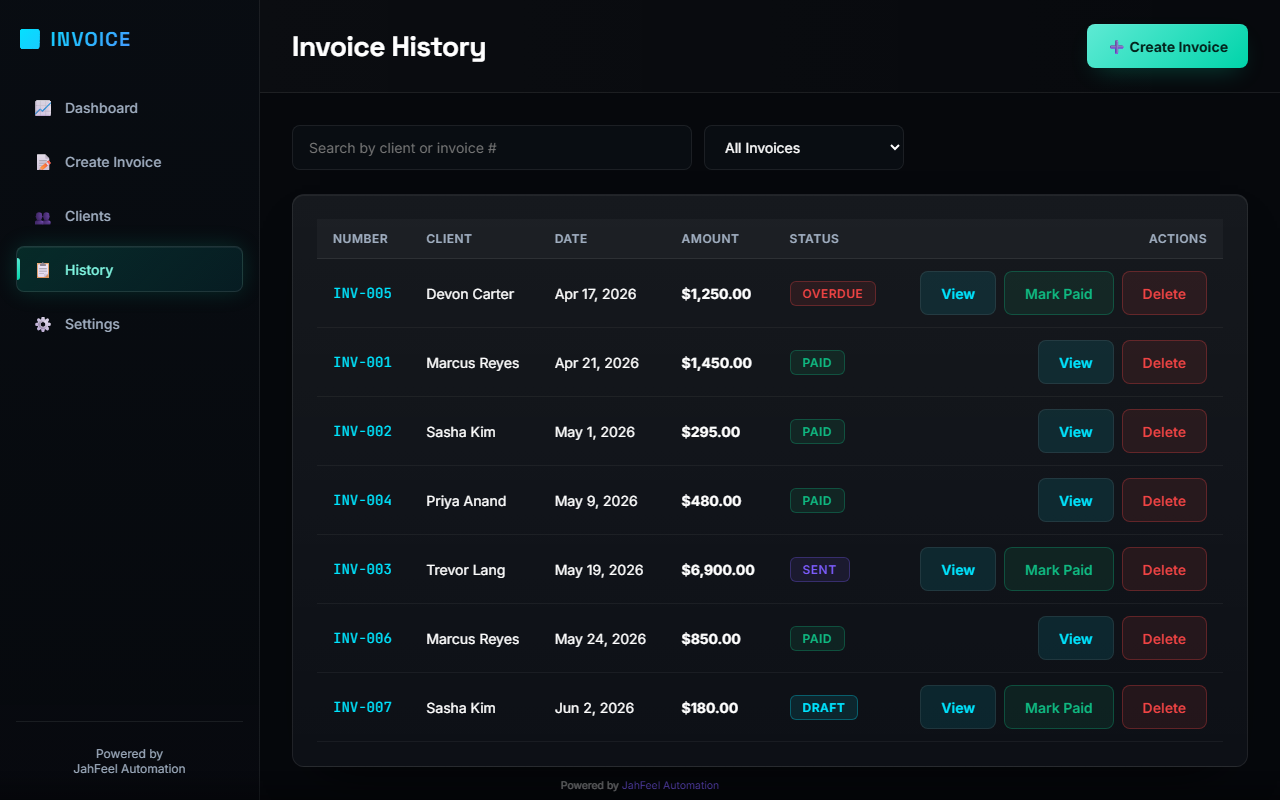Click client name Priya Anand
Screen dimensions: 1280x800
tap(466, 501)
